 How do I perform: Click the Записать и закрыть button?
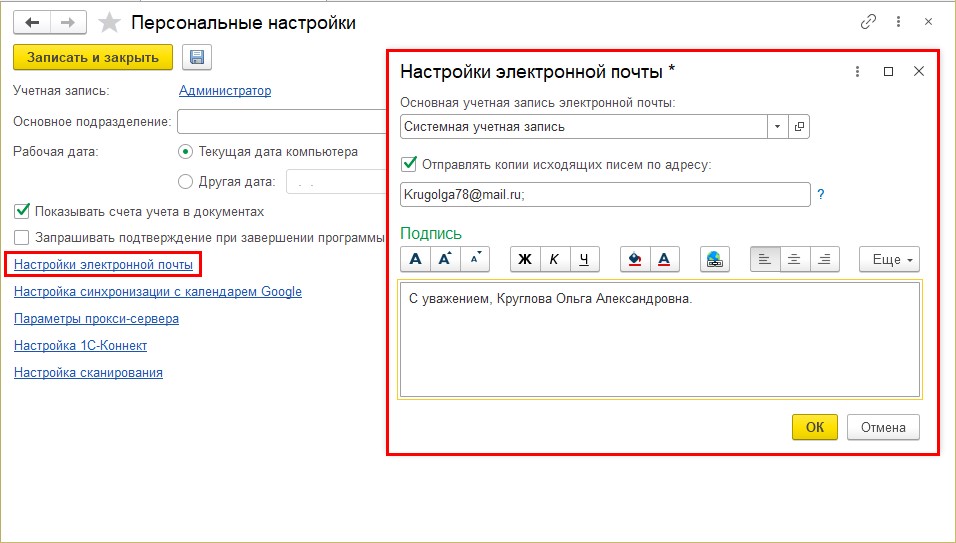93,57
